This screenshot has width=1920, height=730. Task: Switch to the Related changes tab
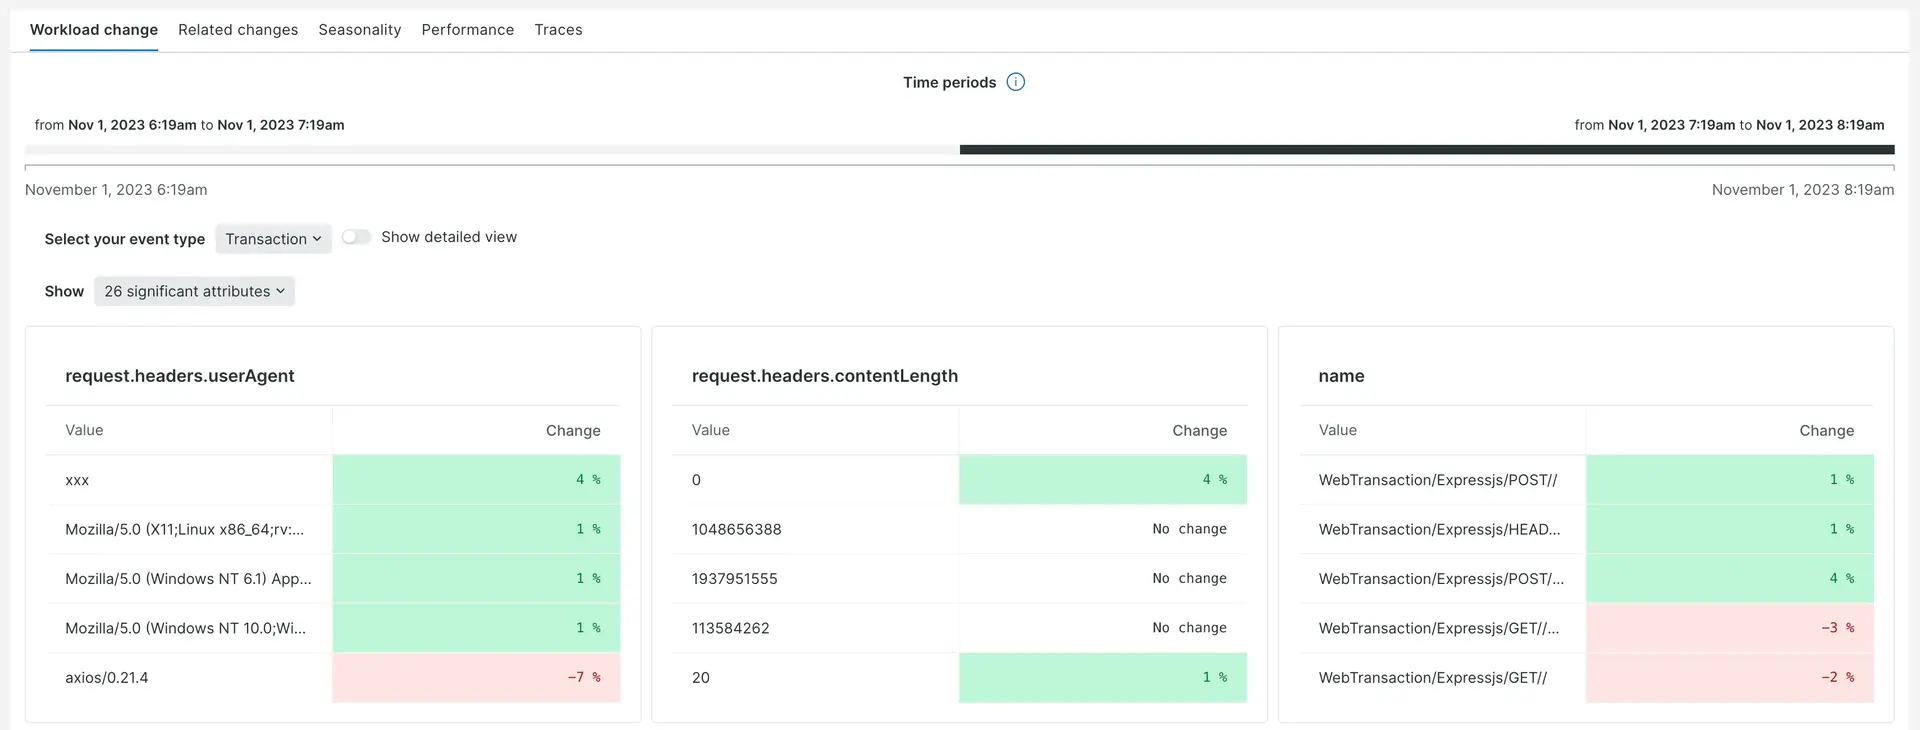(x=238, y=30)
